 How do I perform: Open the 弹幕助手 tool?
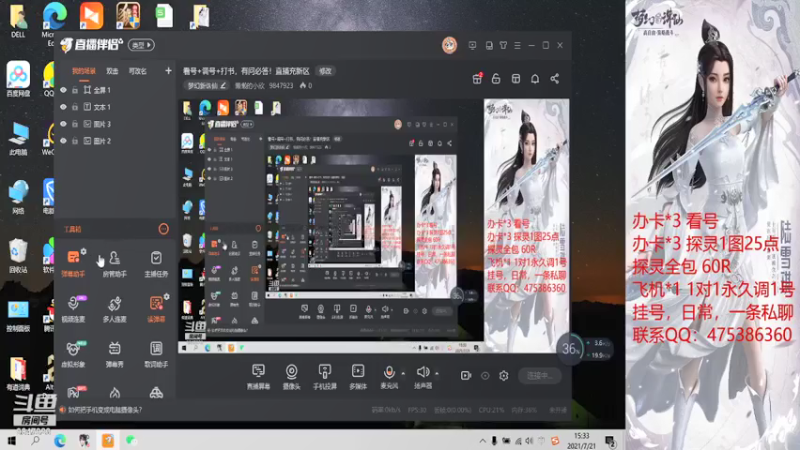point(73,263)
